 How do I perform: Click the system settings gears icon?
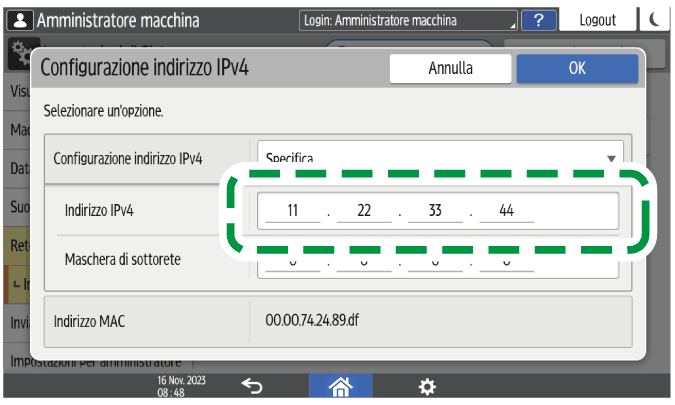20,53
